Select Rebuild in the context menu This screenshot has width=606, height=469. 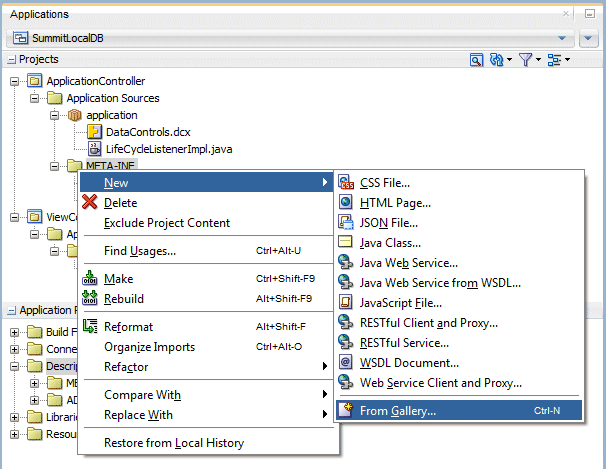(206, 298)
